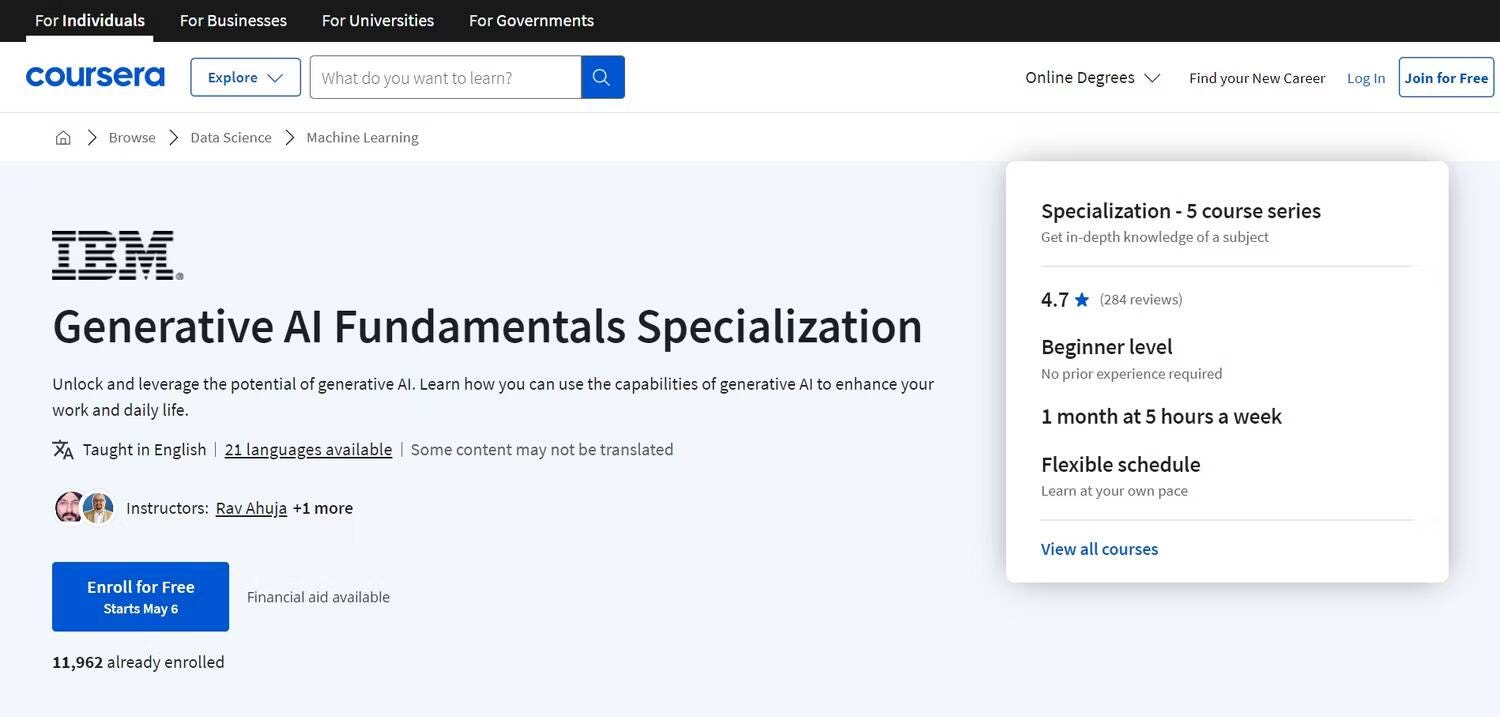
Task: Click the 'Generative AI Fundamentals Specialization' title
Action: pos(487,327)
